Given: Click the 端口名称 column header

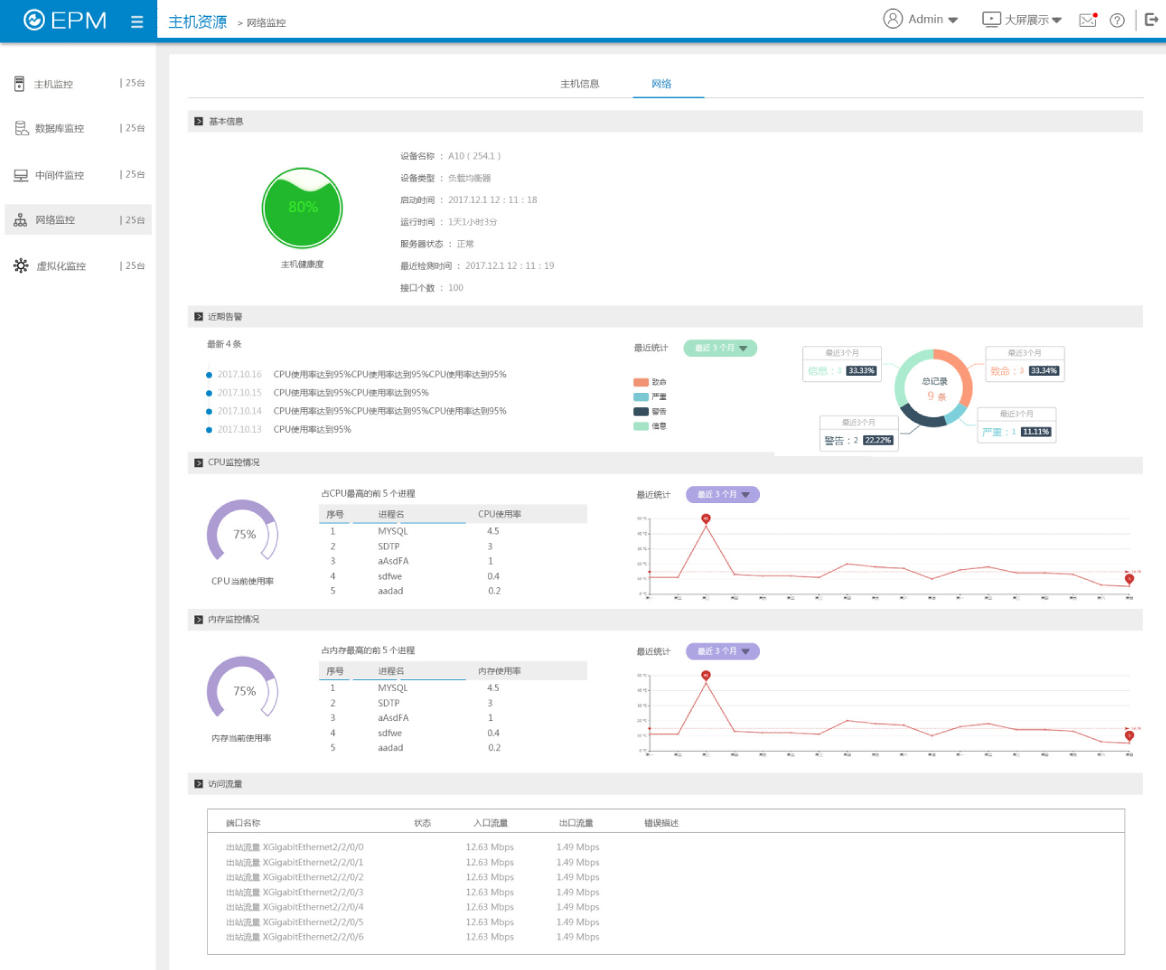Looking at the screenshot, I should (x=243, y=823).
